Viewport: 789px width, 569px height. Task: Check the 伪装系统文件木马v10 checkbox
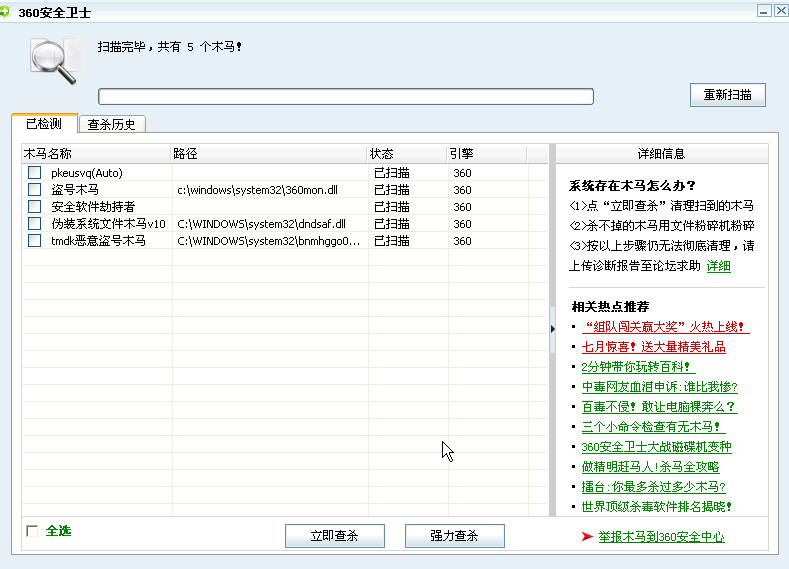tap(34, 224)
